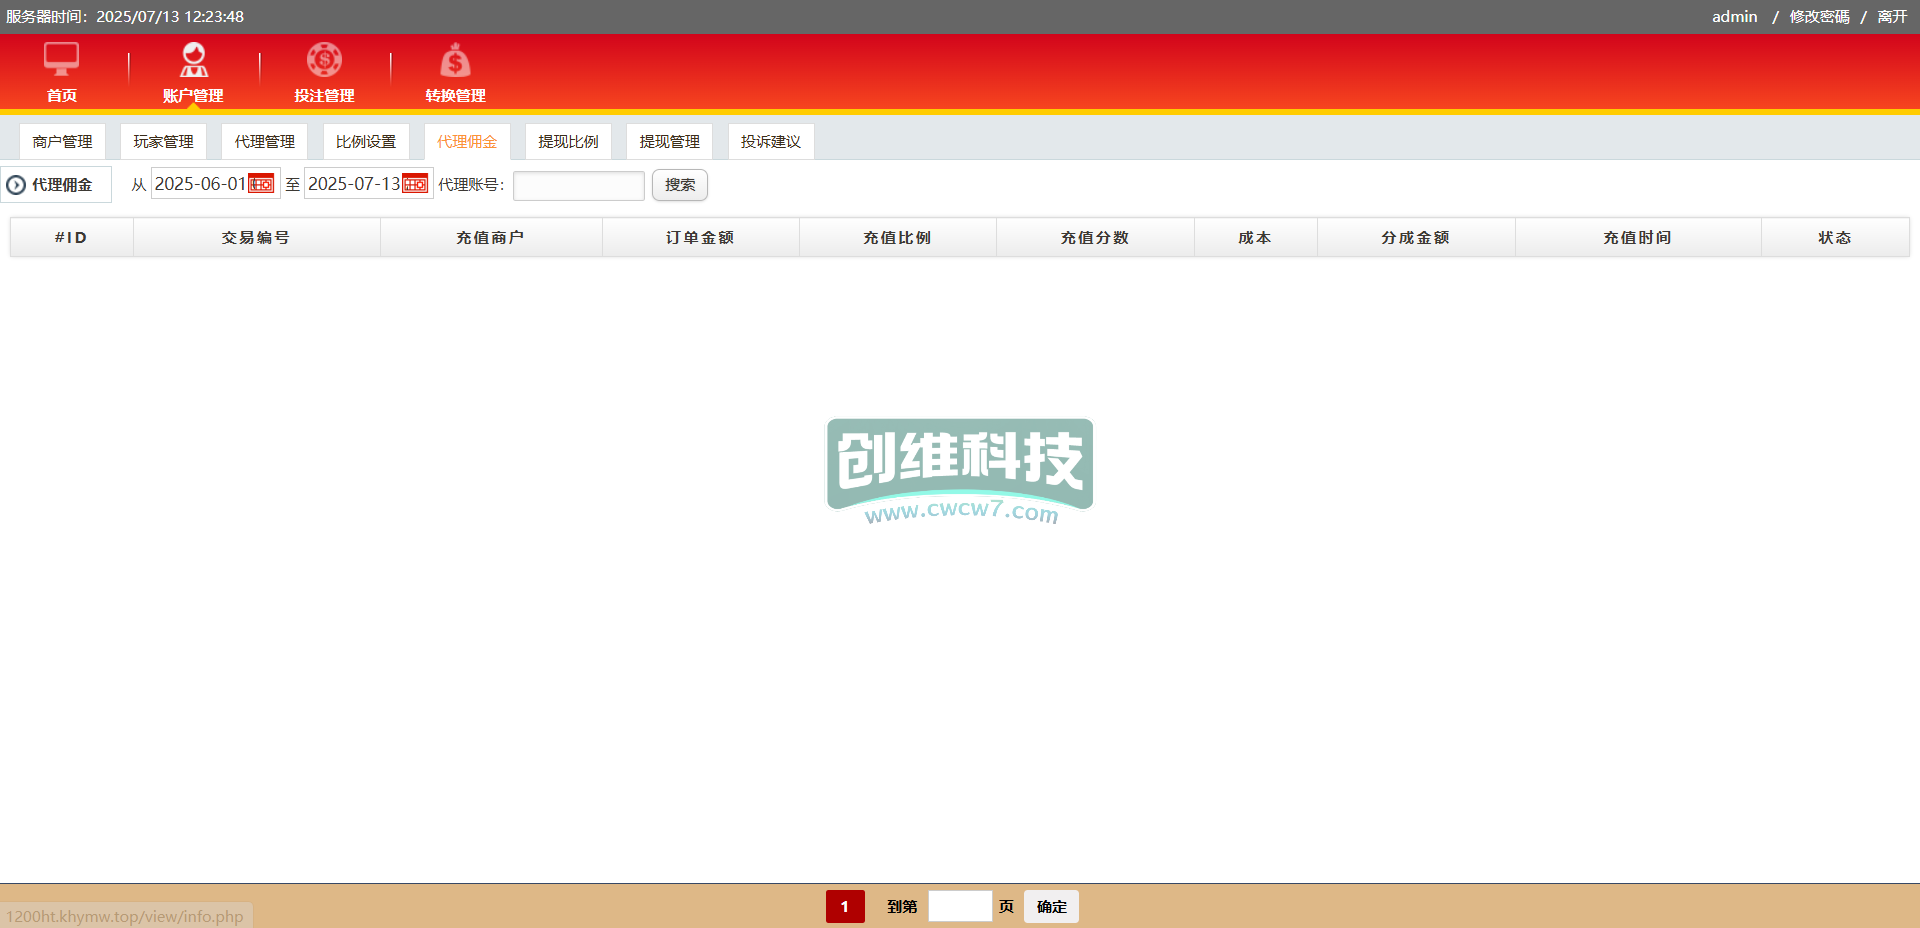Focus the end date 2025-07-13 field

coord(369,184)
